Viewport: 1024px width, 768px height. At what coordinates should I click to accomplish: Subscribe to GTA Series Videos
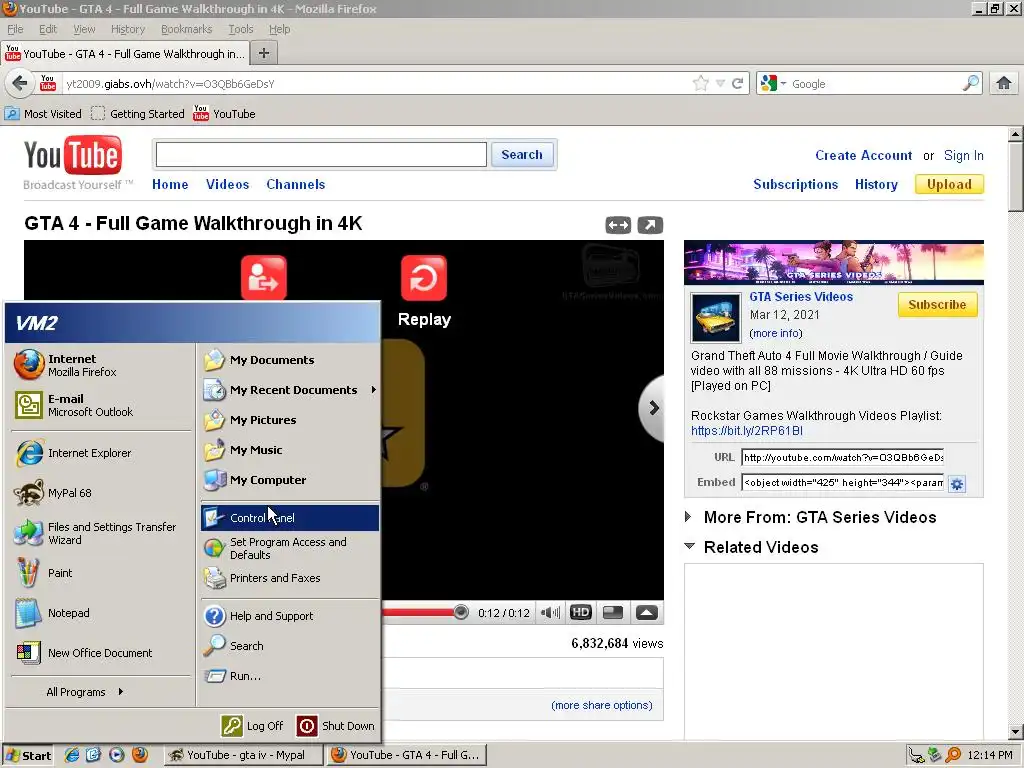[x=937, y=305]
